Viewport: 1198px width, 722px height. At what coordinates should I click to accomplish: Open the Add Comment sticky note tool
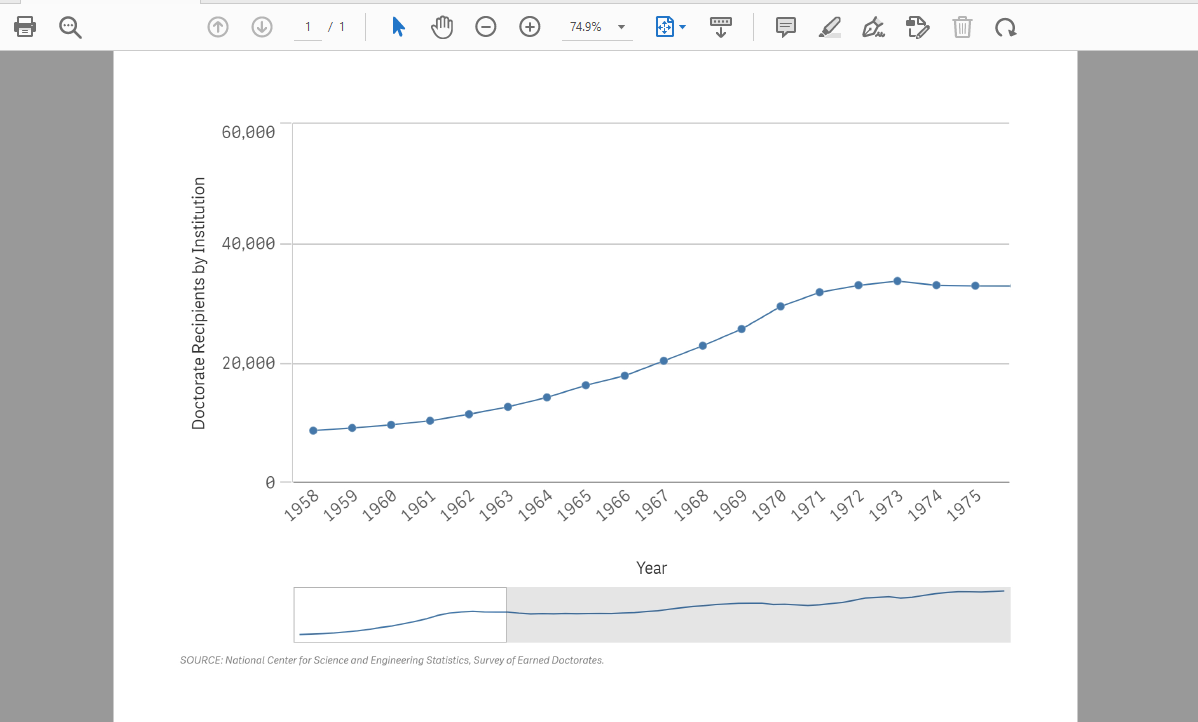[x=785, y=27]
